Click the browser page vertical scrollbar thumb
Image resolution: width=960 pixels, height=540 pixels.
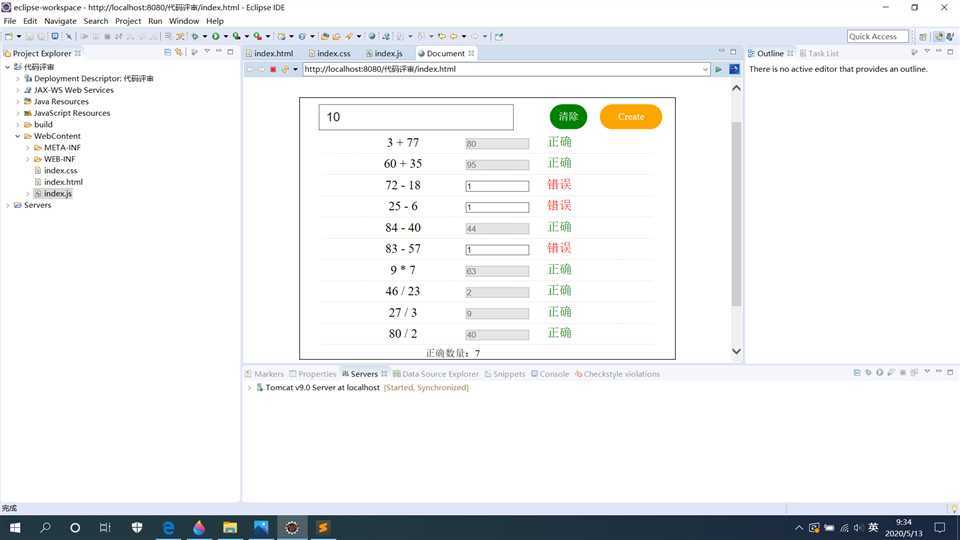(737, 212)
